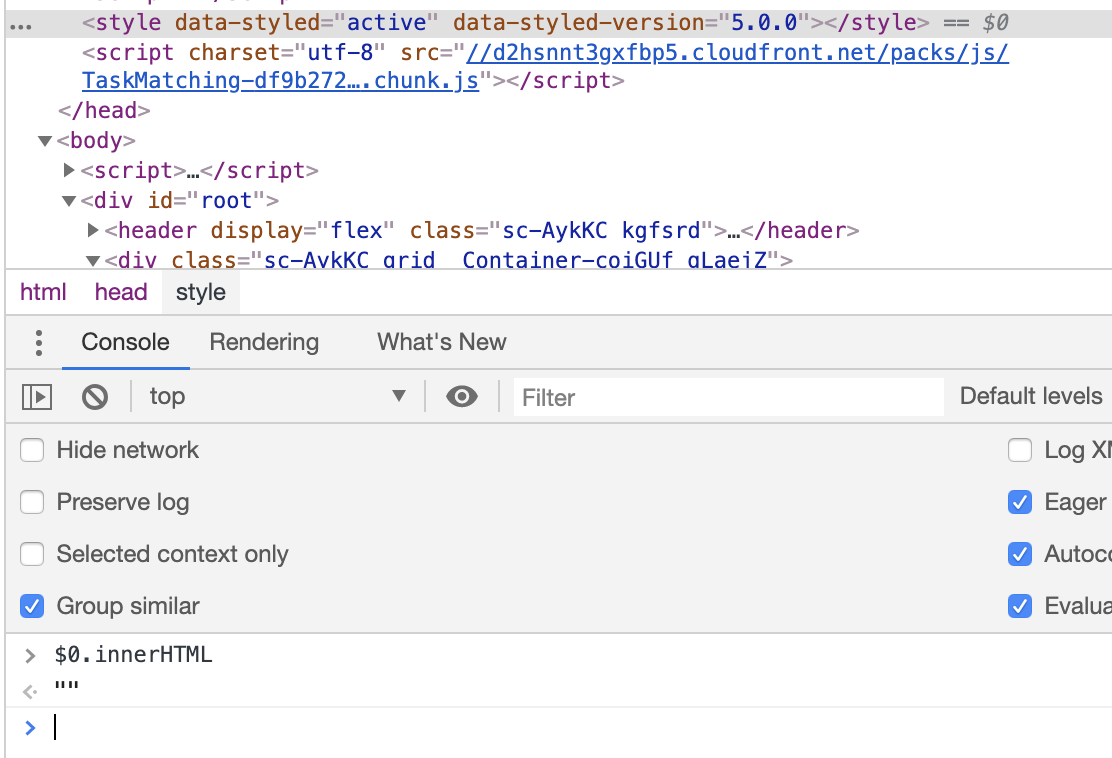
Task: Disable the Autocomplete from history checkbox
Action: tap(1020, 554)
